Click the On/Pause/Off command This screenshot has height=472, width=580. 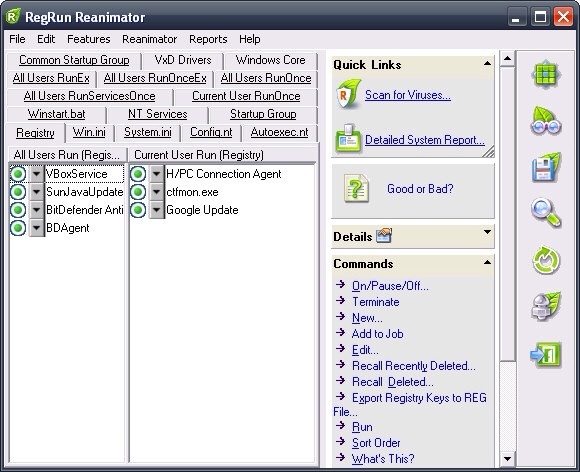pyautogui.click(x=390, y=286)
